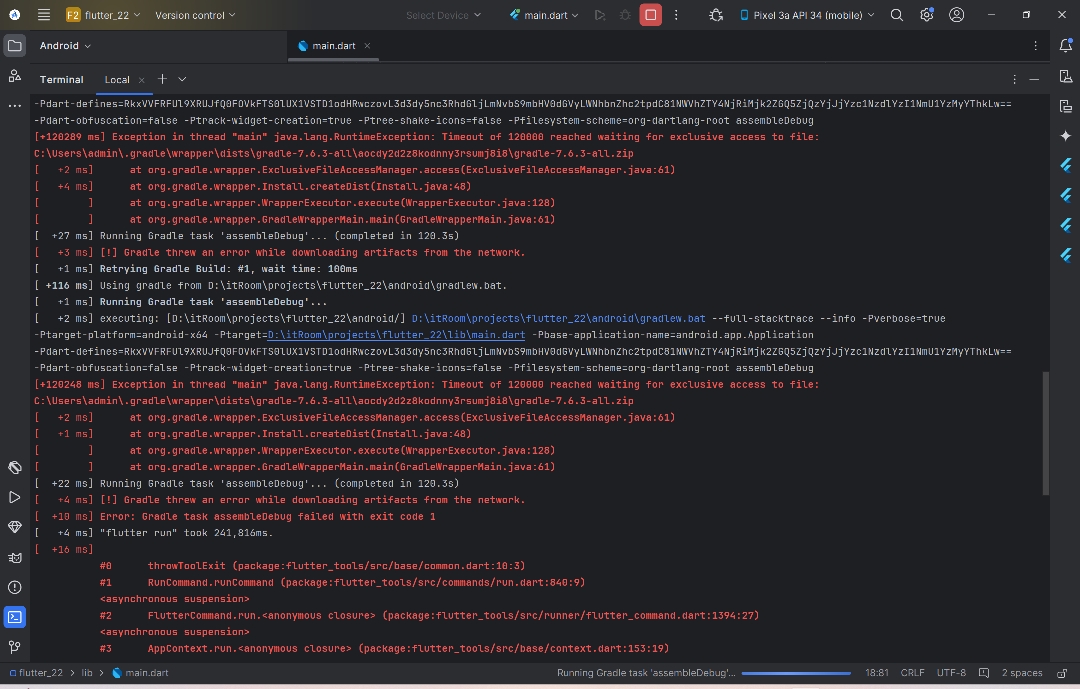This screenshot has width=1080, height=689.
Task: Click flutter_22 breadcrumb in status bar
Action: click(36, 672)
